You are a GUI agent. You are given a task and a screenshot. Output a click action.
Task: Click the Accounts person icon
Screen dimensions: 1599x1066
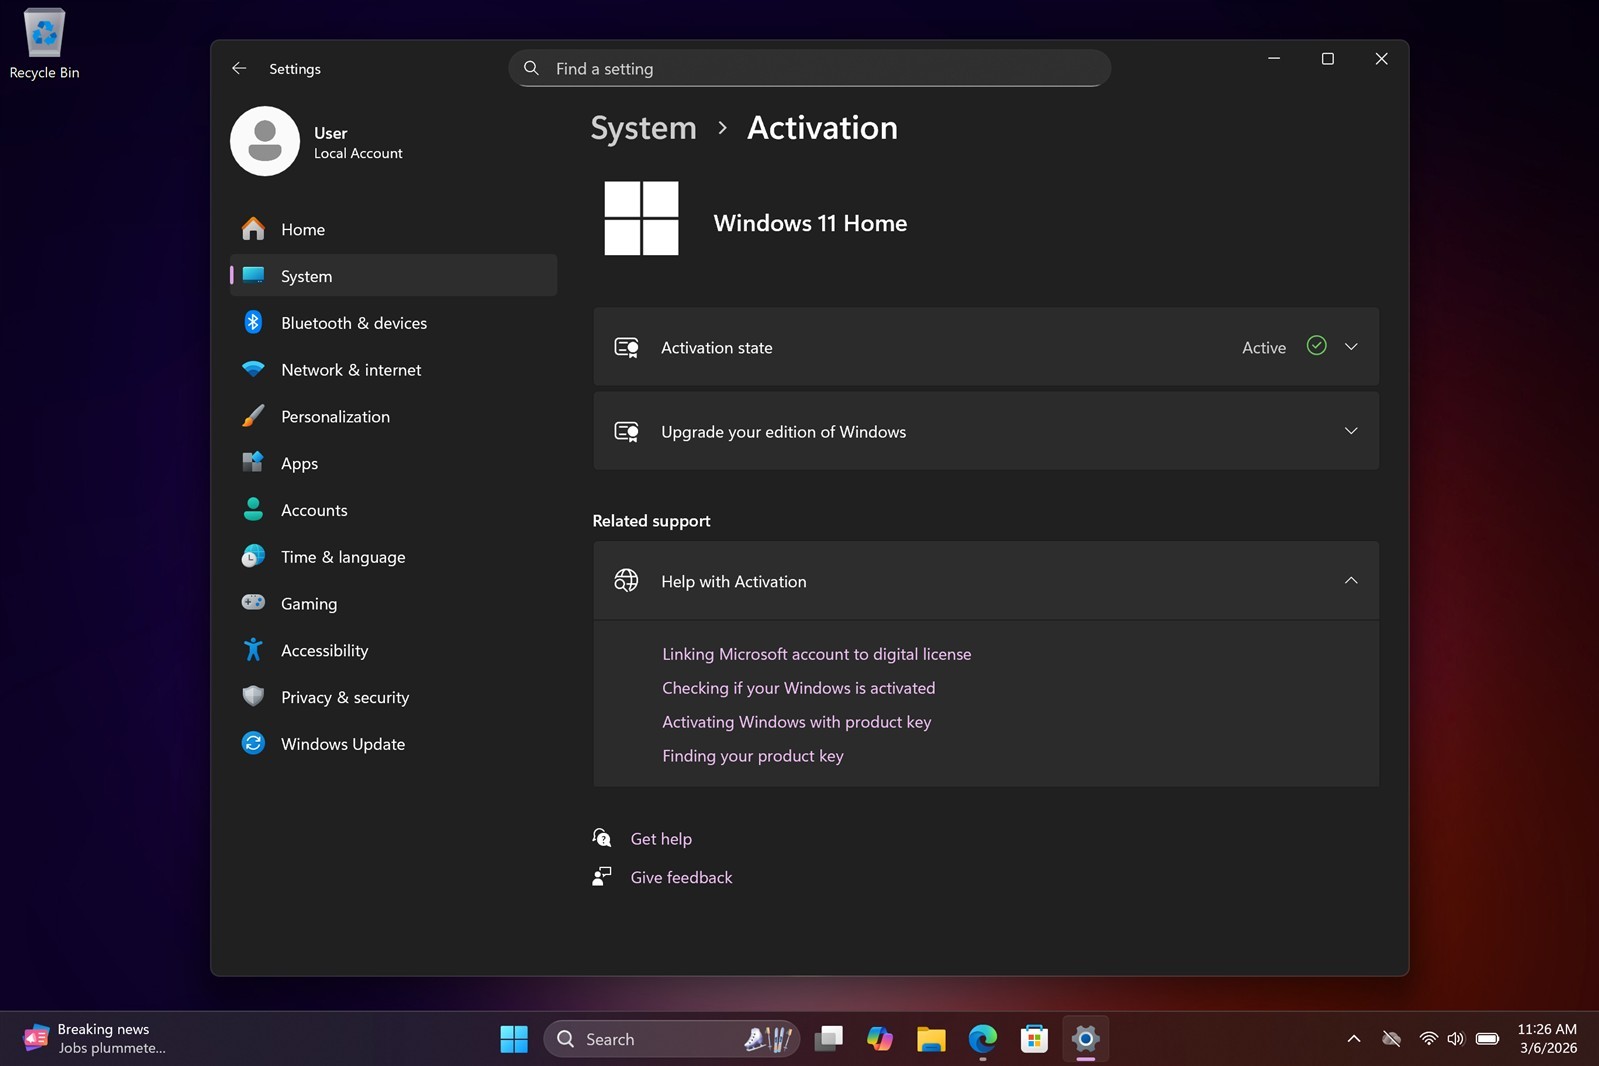point(254,509)
